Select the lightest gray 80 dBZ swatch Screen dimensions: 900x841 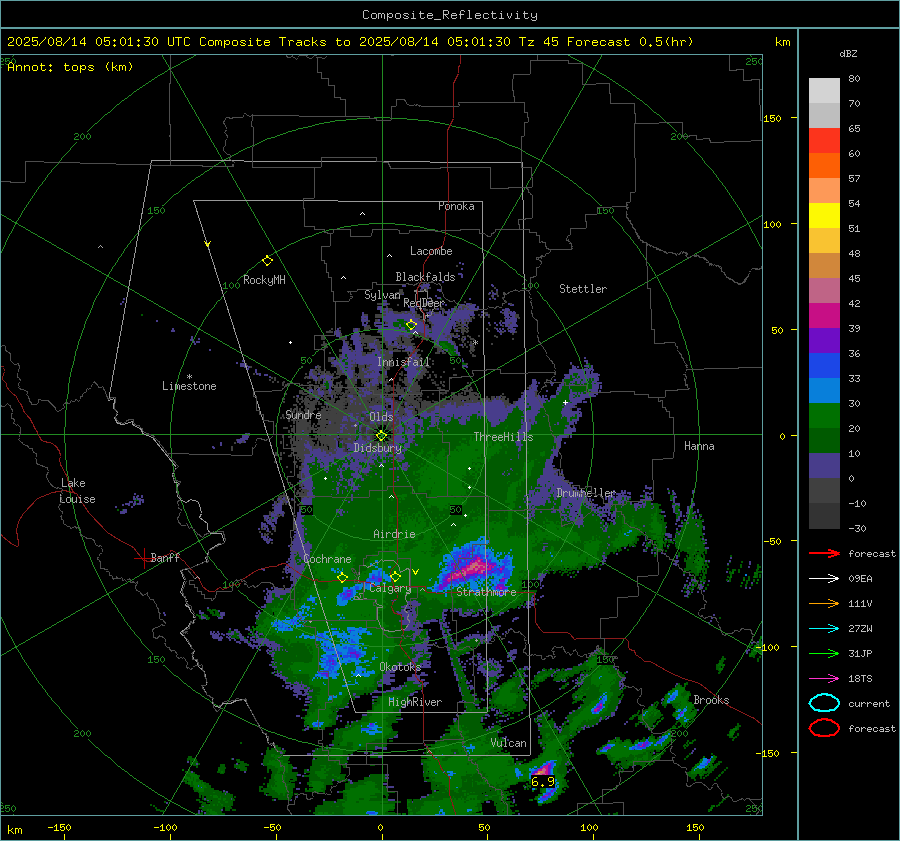pos(824,91)
